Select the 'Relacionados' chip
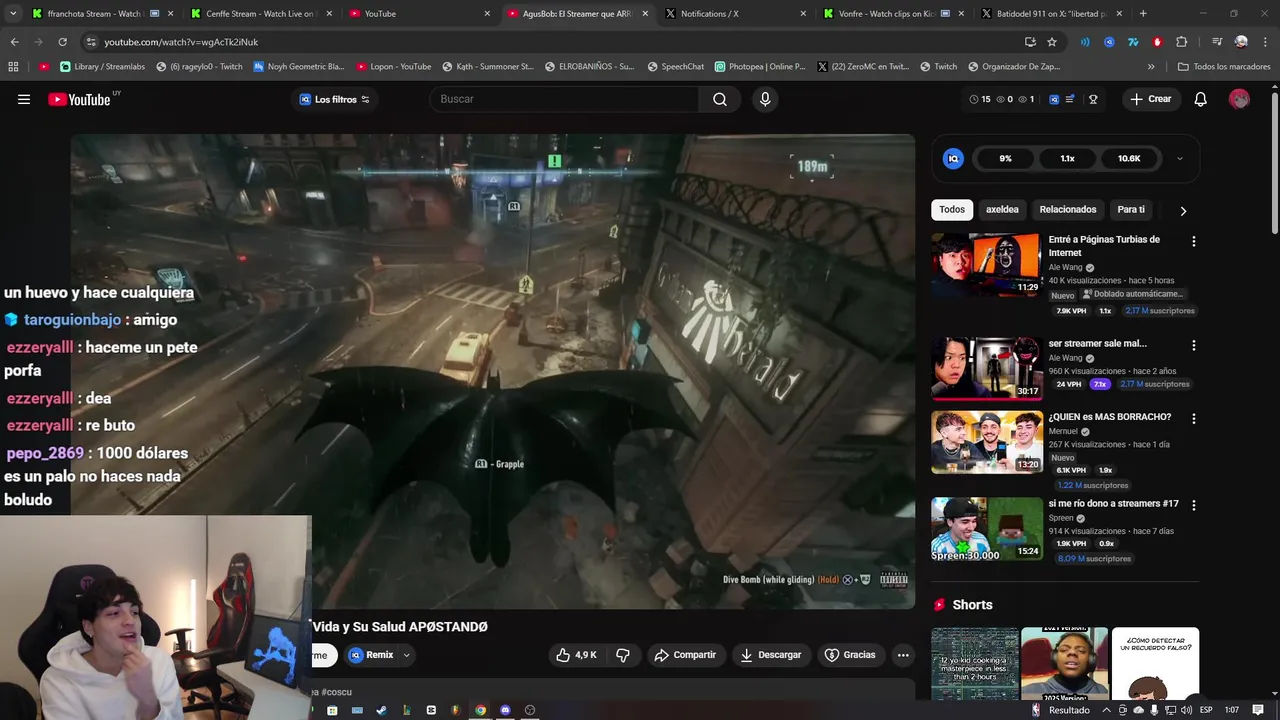 [1068, 209]
